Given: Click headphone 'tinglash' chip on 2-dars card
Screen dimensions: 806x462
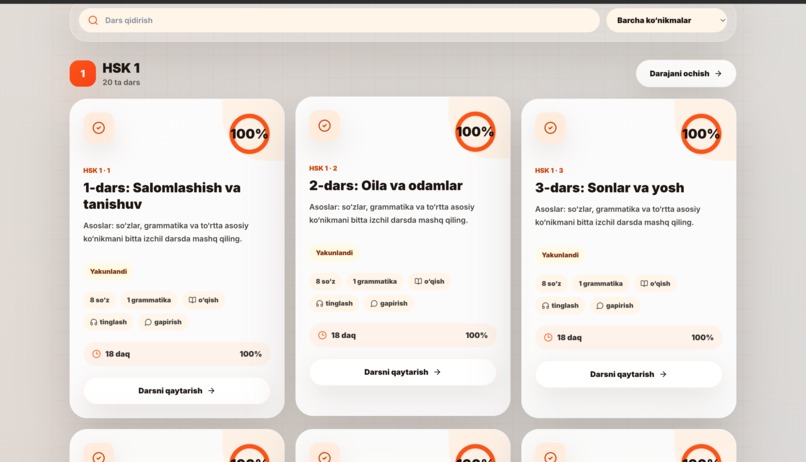Looking at the screenshot, I should [x=334, y=304].
